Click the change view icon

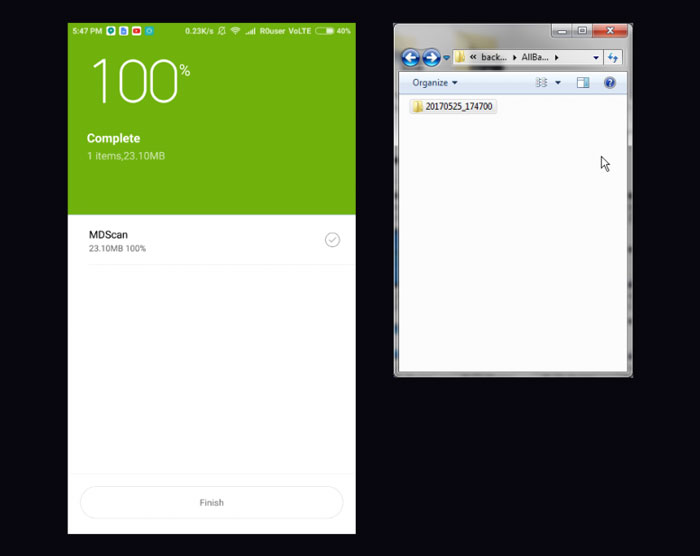[x=542, y=83]
